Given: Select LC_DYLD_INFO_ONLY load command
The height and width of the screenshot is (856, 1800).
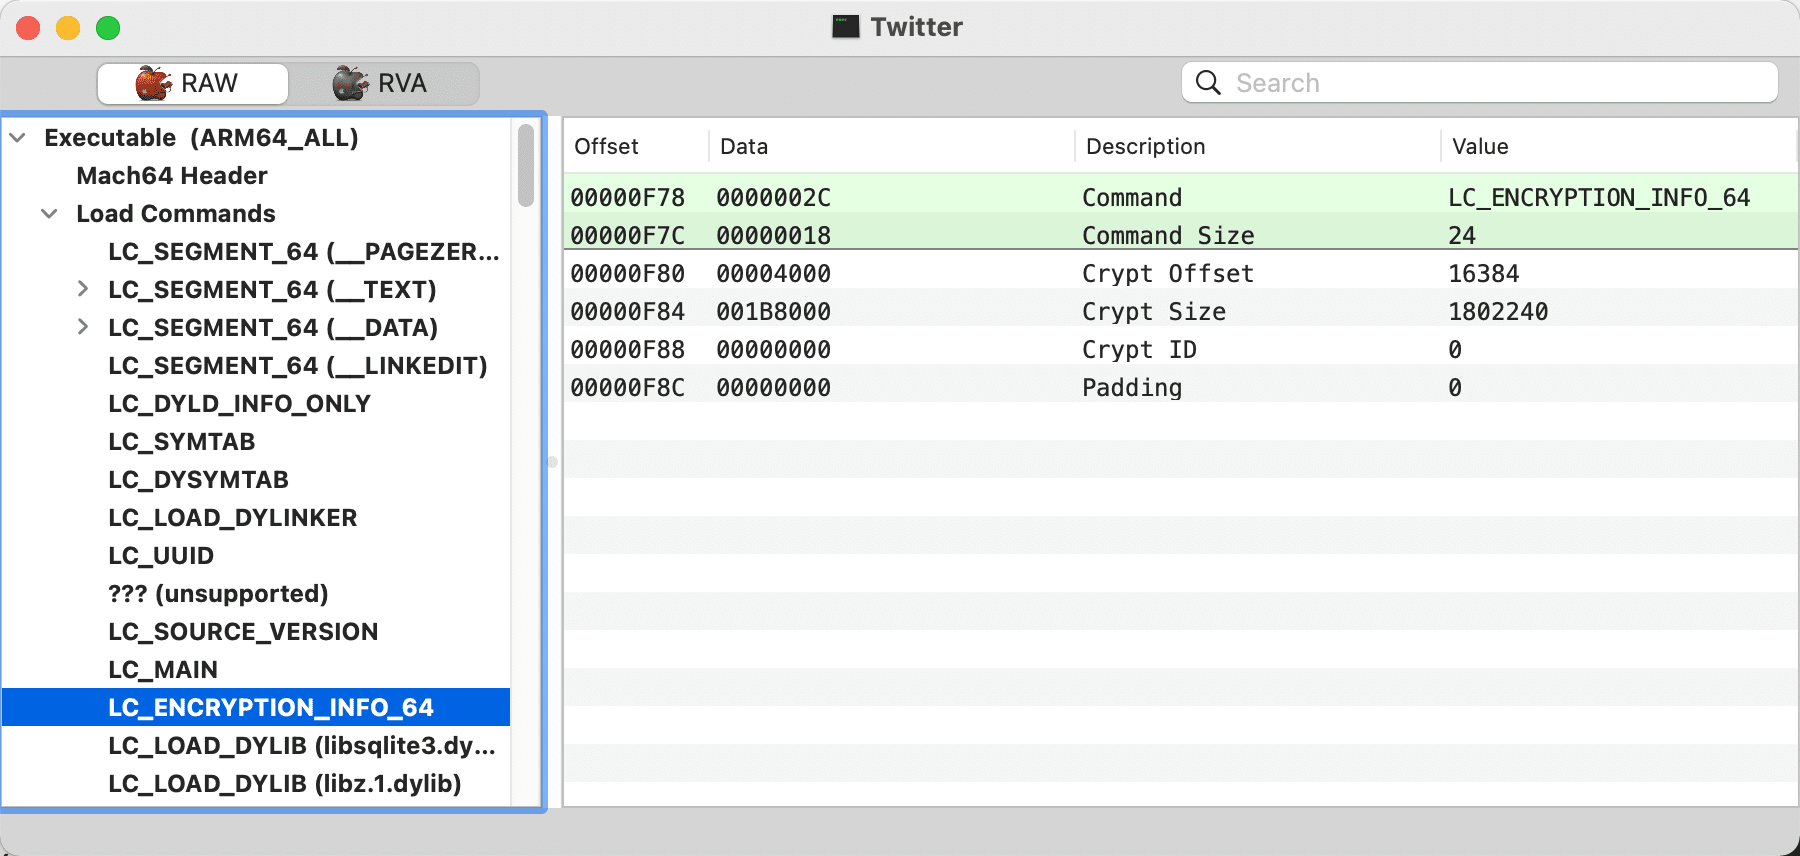Looking at the screenshot, I should tap(239, 404).
